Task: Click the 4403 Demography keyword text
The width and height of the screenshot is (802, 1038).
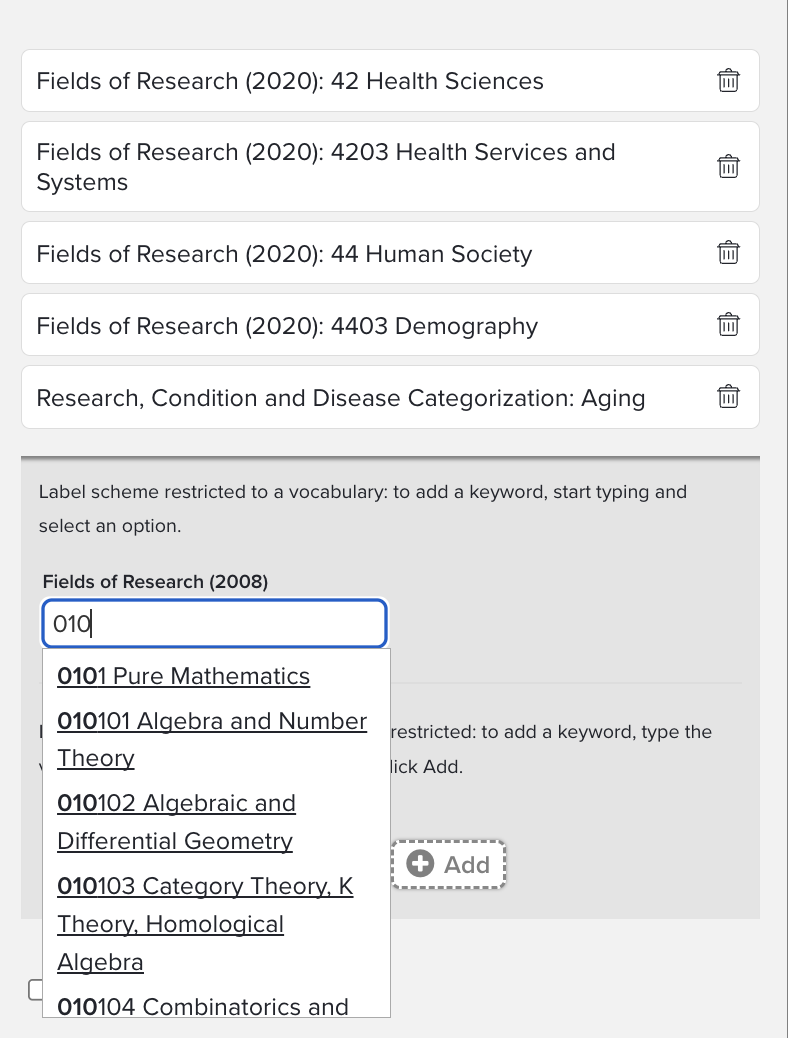Action: tap(287, 326)
